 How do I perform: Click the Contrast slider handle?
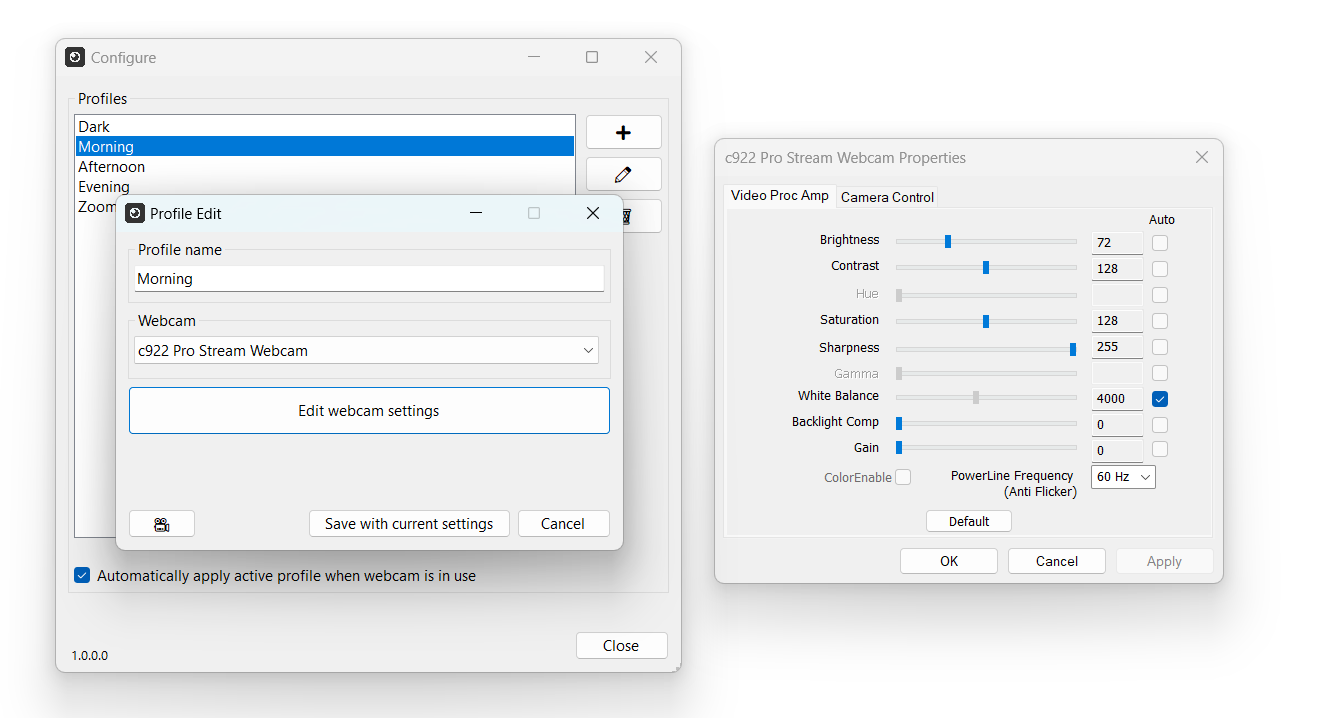point(986,267)
